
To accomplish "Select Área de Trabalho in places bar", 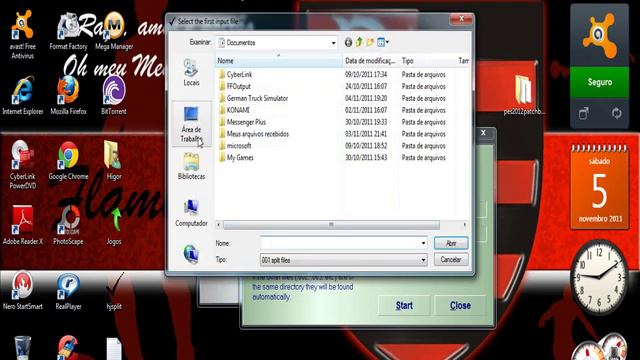I will (x=191, y=124).
